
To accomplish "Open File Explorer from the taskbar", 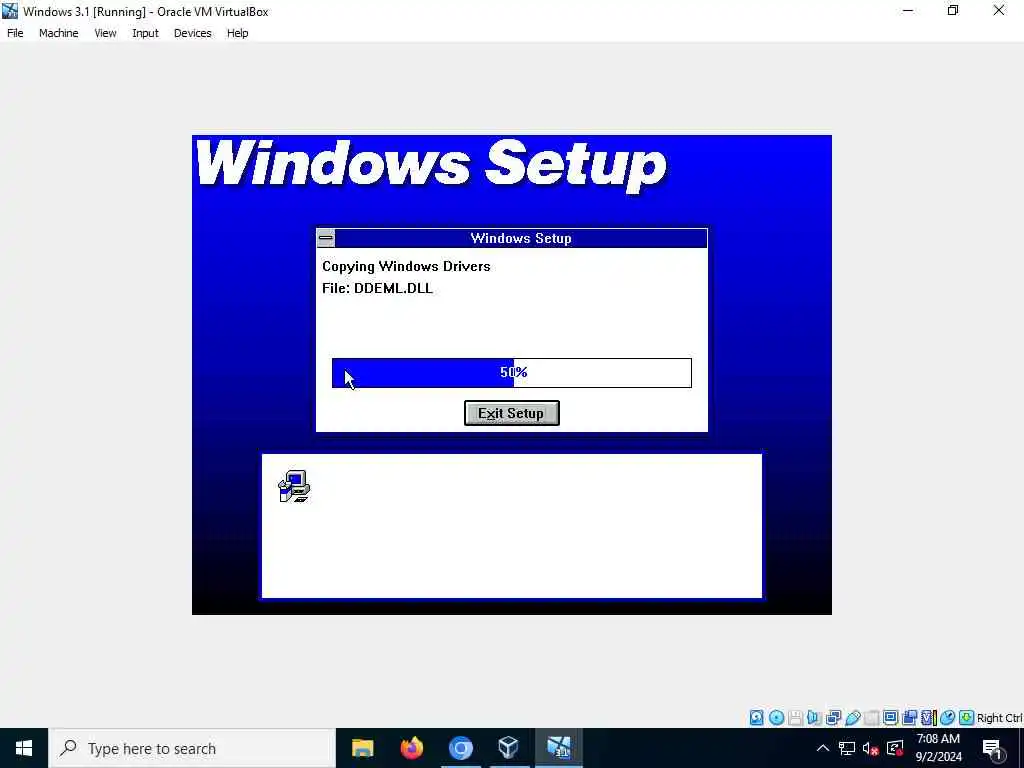I will coord(362,748).
